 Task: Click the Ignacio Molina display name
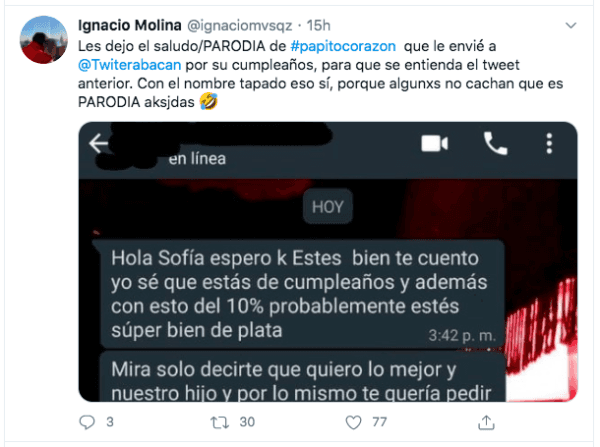tap(129, 26)
